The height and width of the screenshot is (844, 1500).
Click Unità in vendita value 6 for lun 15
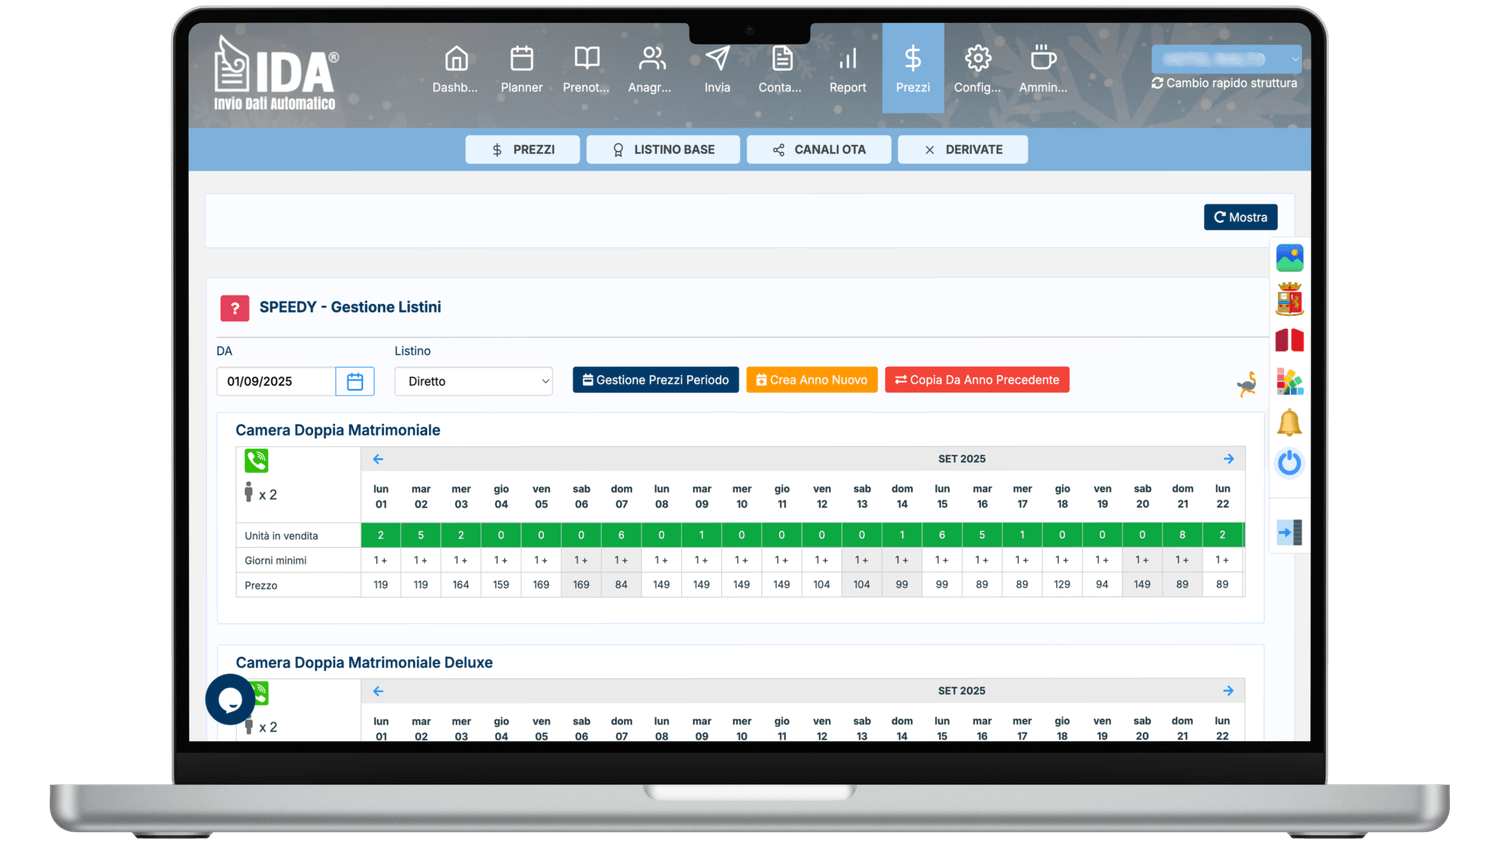click(942, 535)
